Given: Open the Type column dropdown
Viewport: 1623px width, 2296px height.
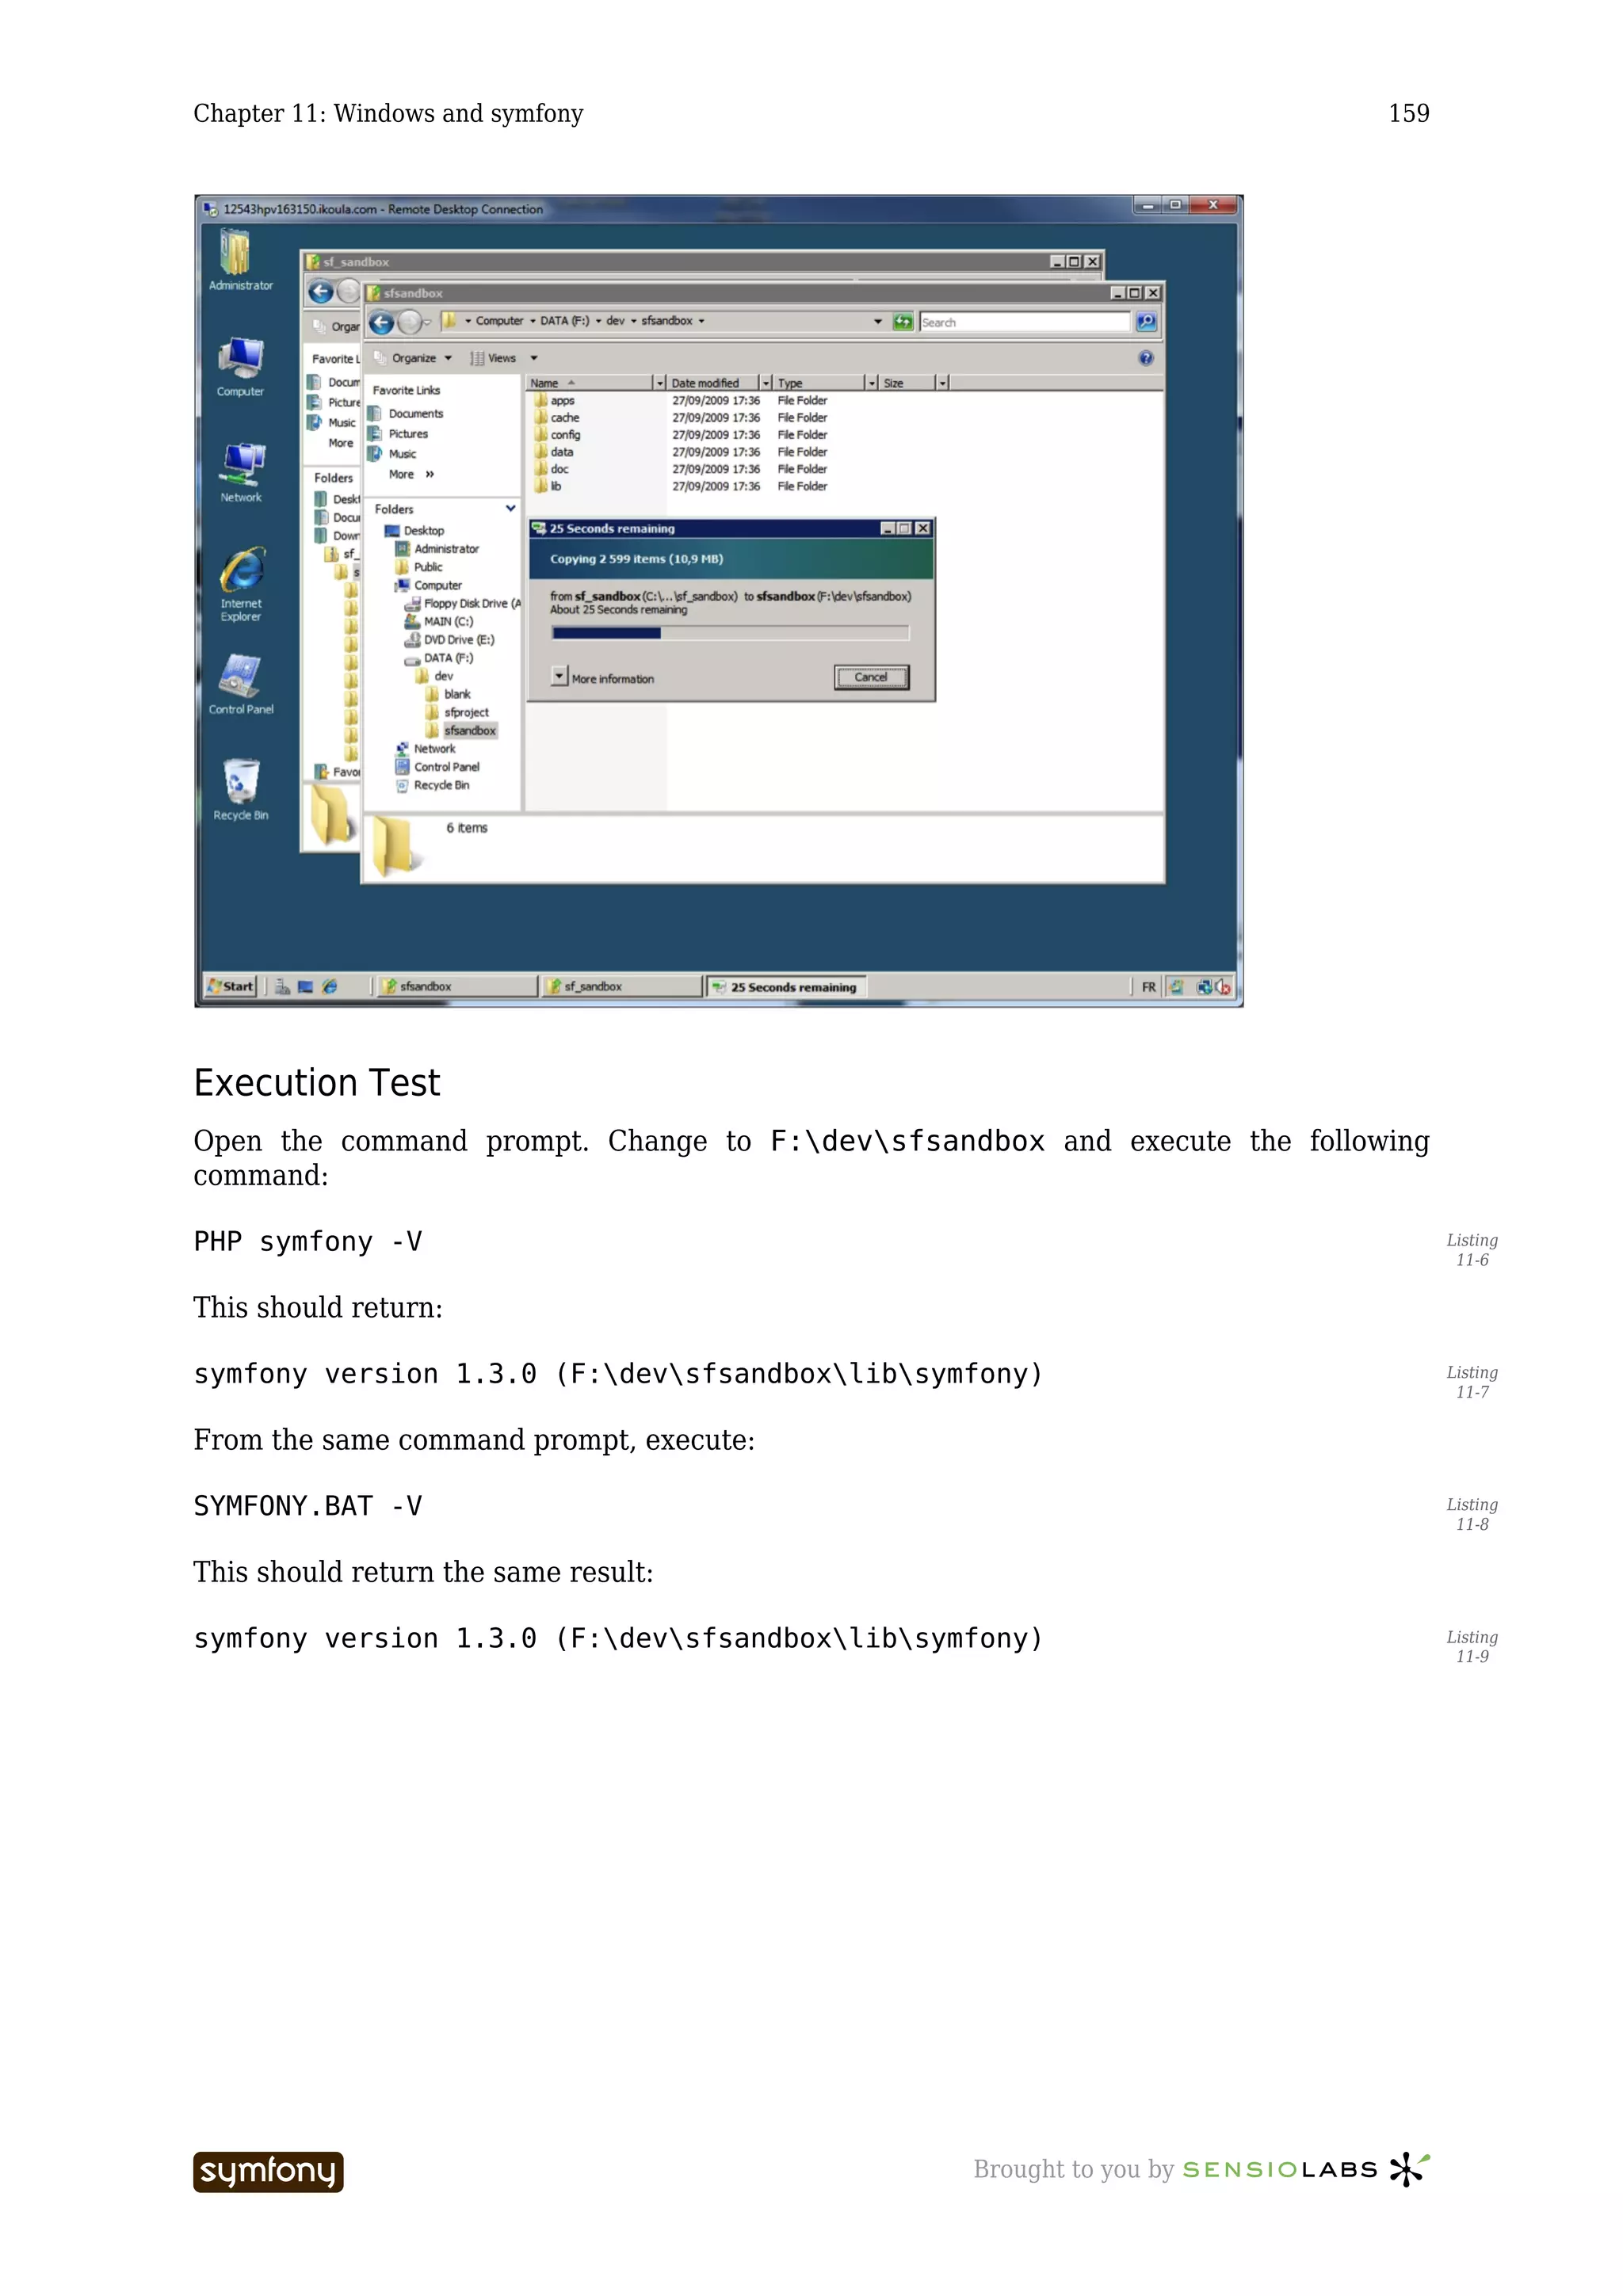Looking at the screenshot, I should [871, 383].
